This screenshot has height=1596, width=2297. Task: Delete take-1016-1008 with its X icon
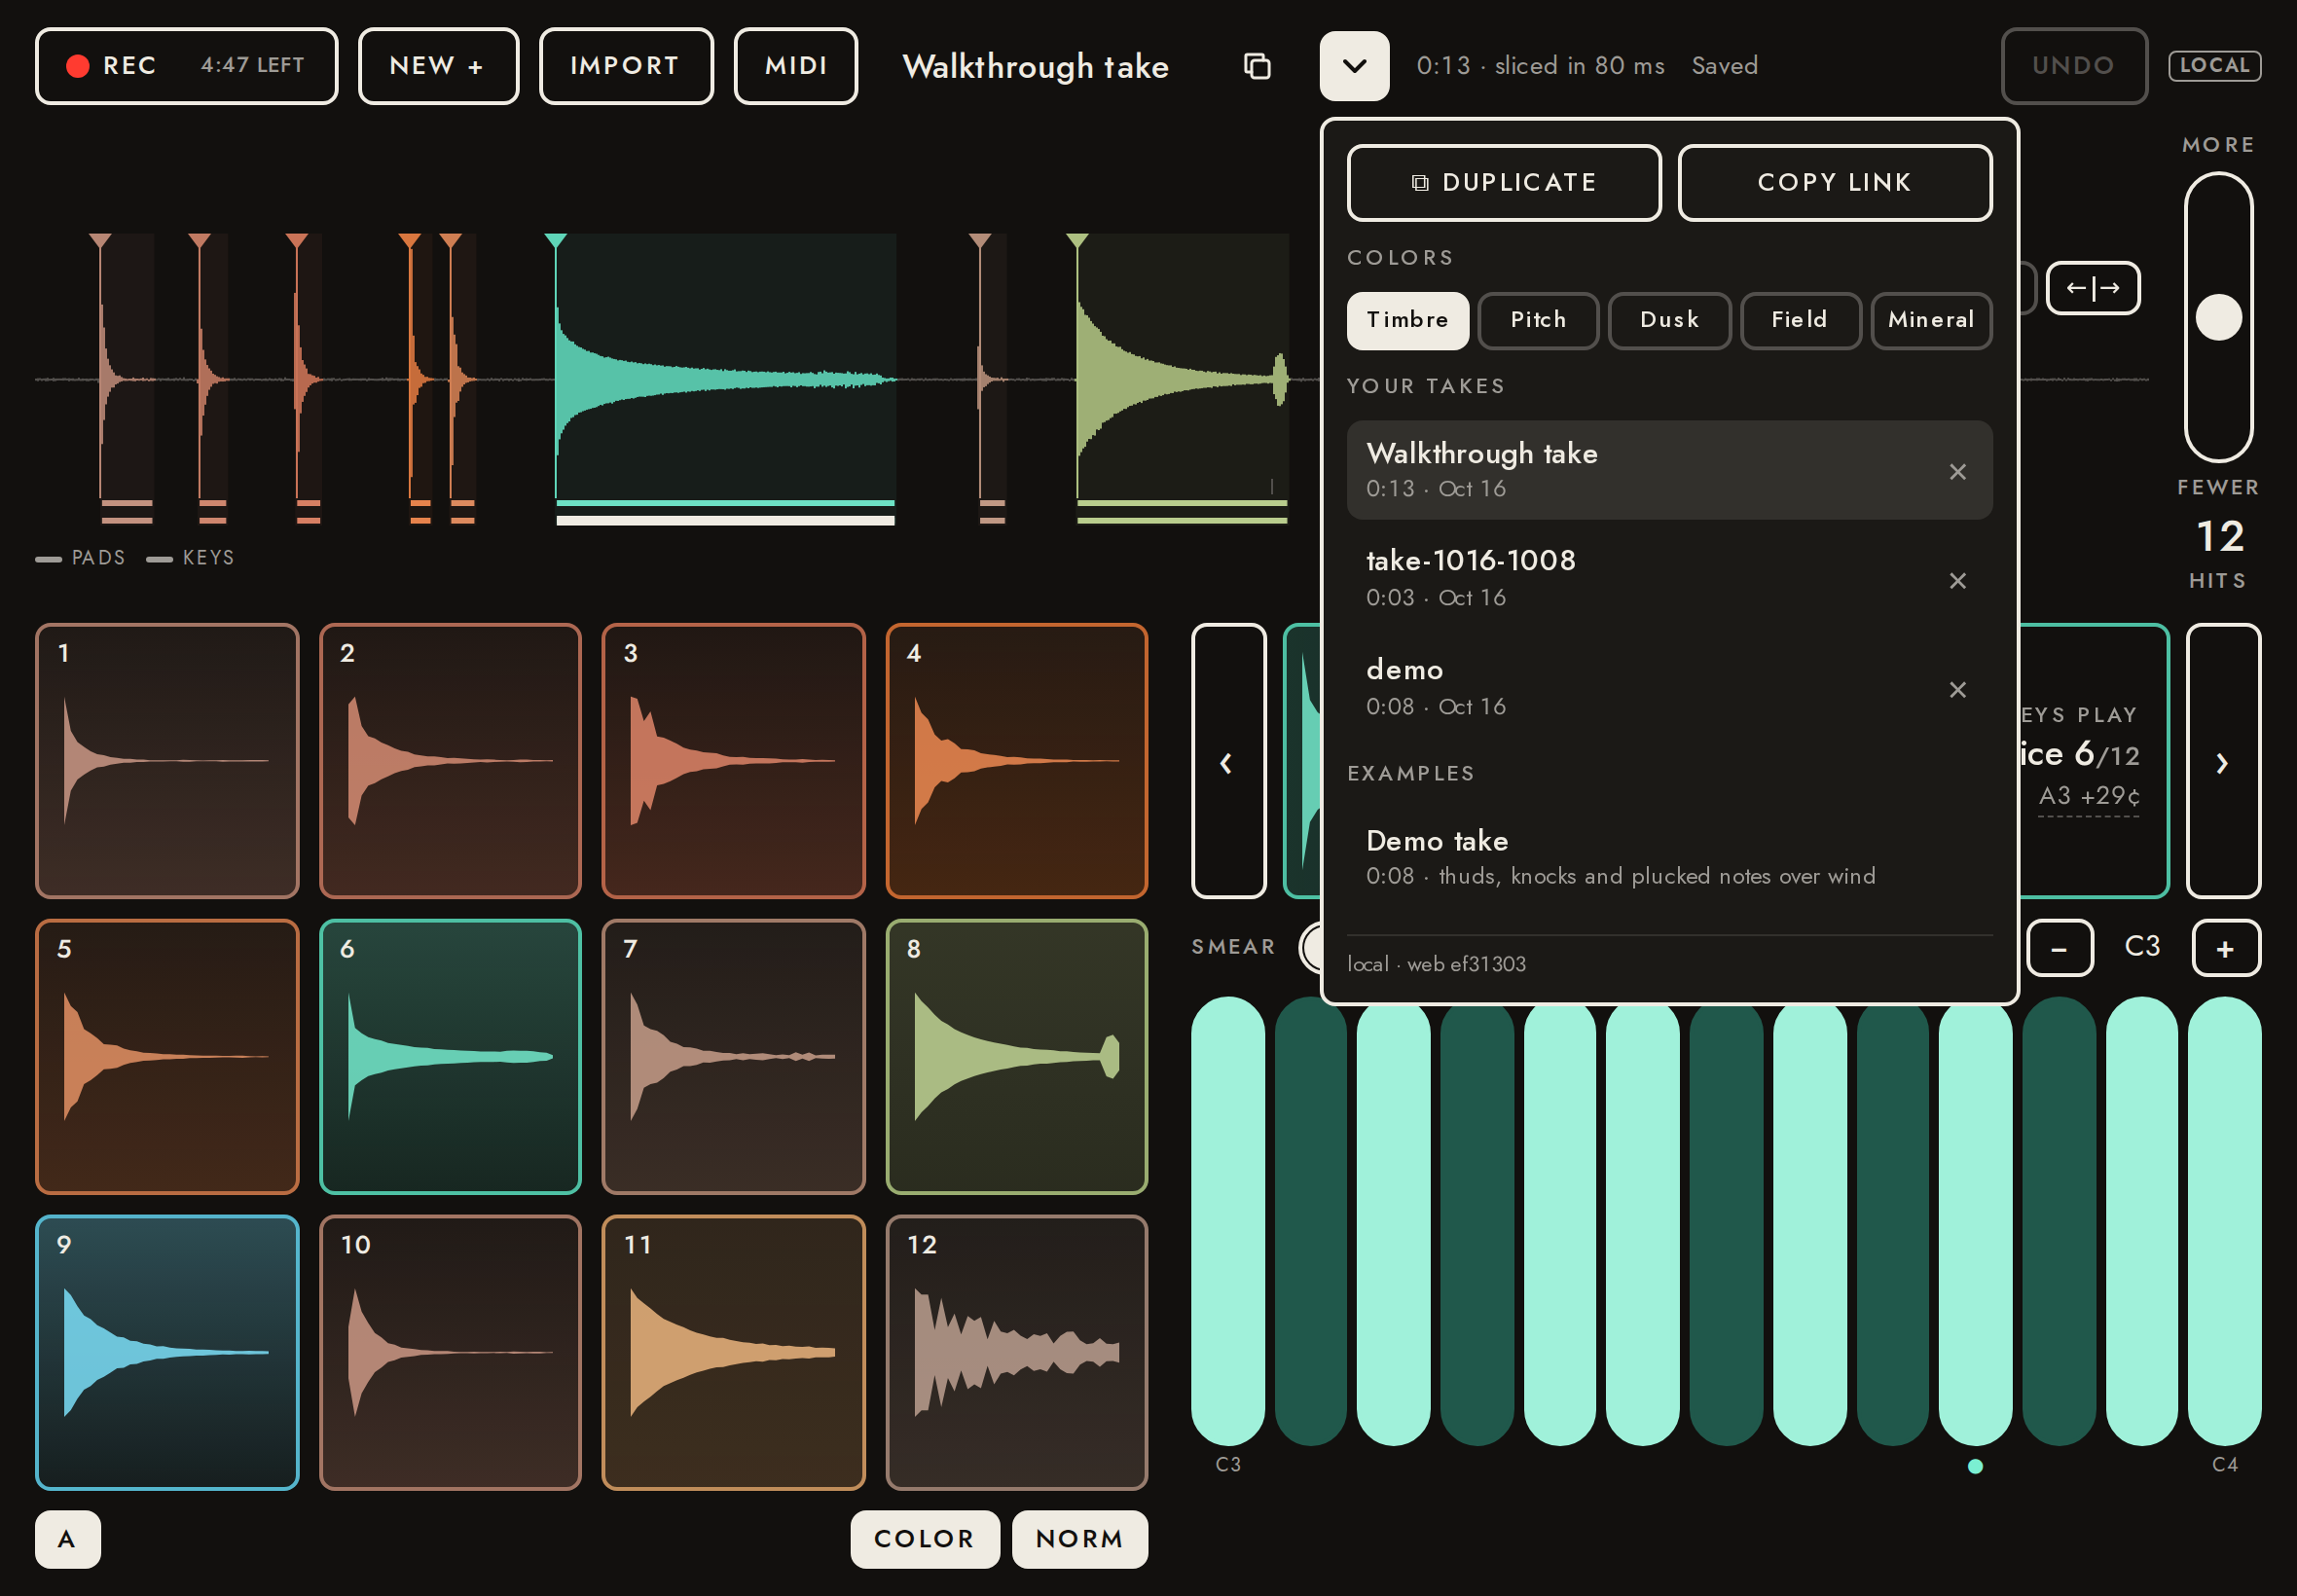coord(1957,581)
